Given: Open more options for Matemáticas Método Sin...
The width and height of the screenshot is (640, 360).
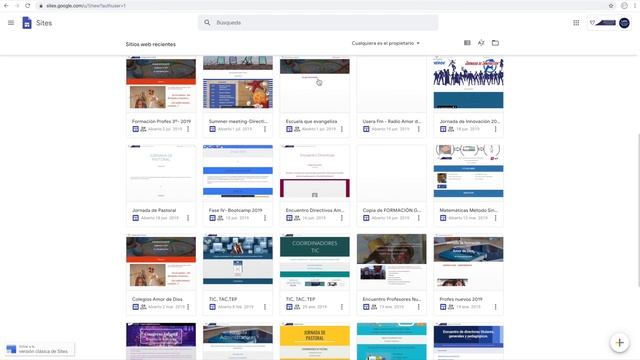Looking at the screenshot, I should click(x=496, y=218).
